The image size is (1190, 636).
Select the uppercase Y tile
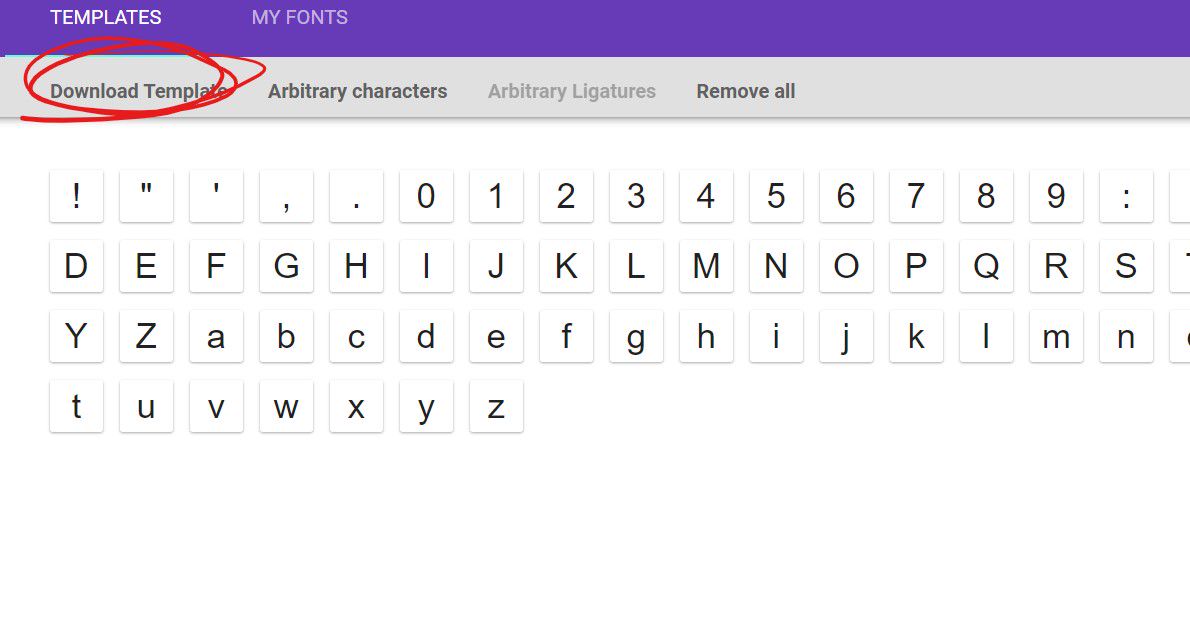tap(76, 336)
